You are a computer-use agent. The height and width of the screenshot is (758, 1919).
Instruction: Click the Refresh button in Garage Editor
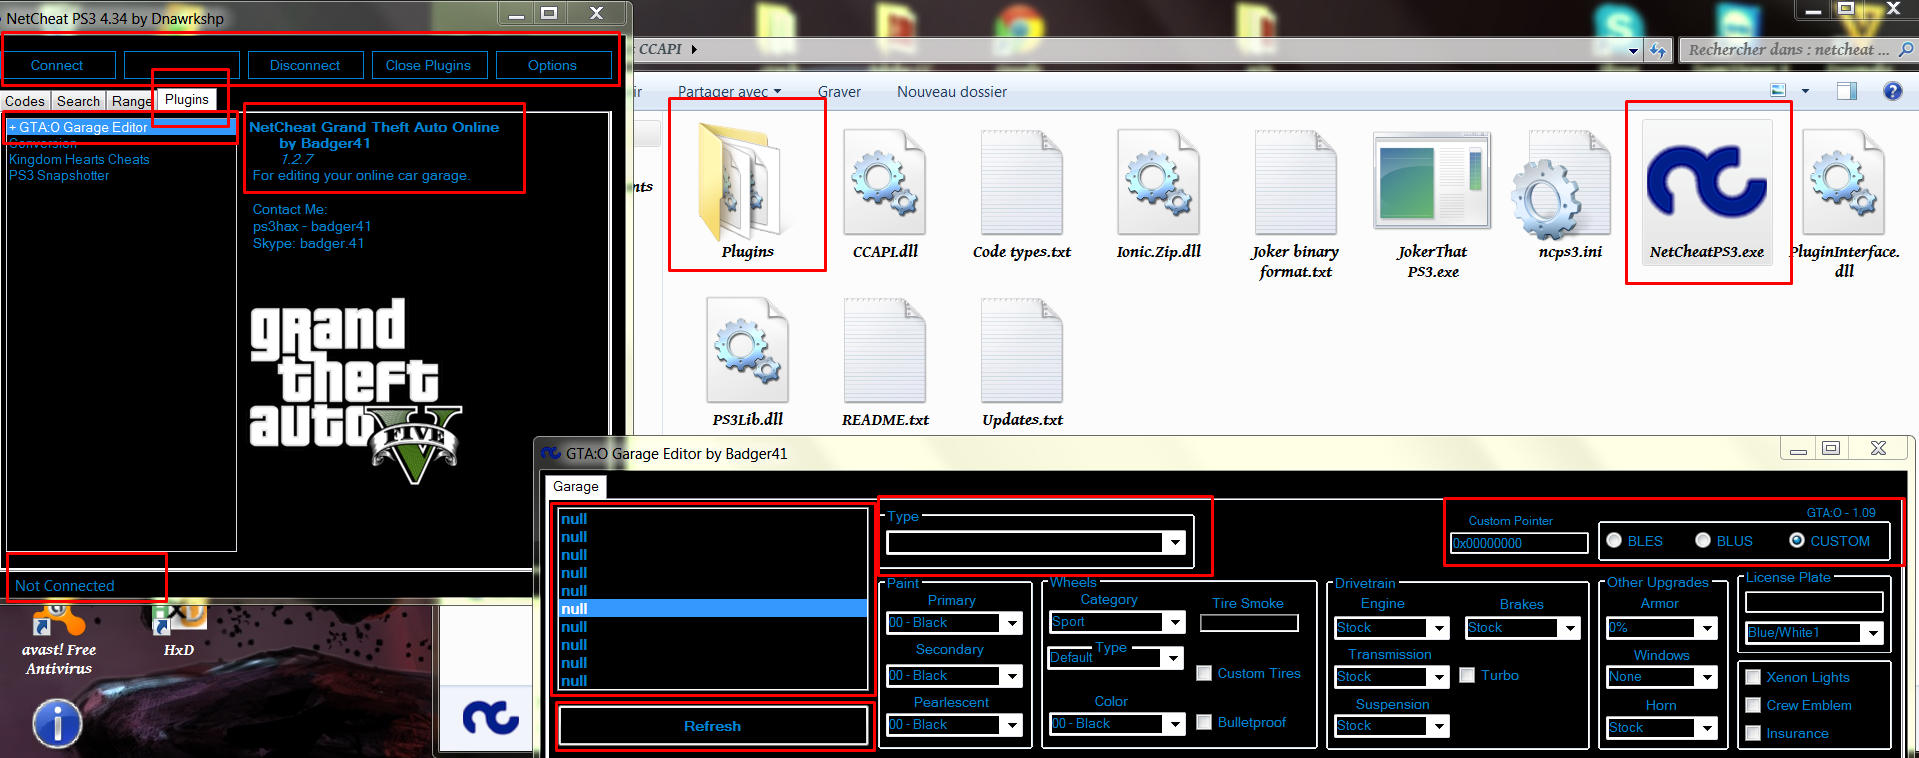coord(712,726)
